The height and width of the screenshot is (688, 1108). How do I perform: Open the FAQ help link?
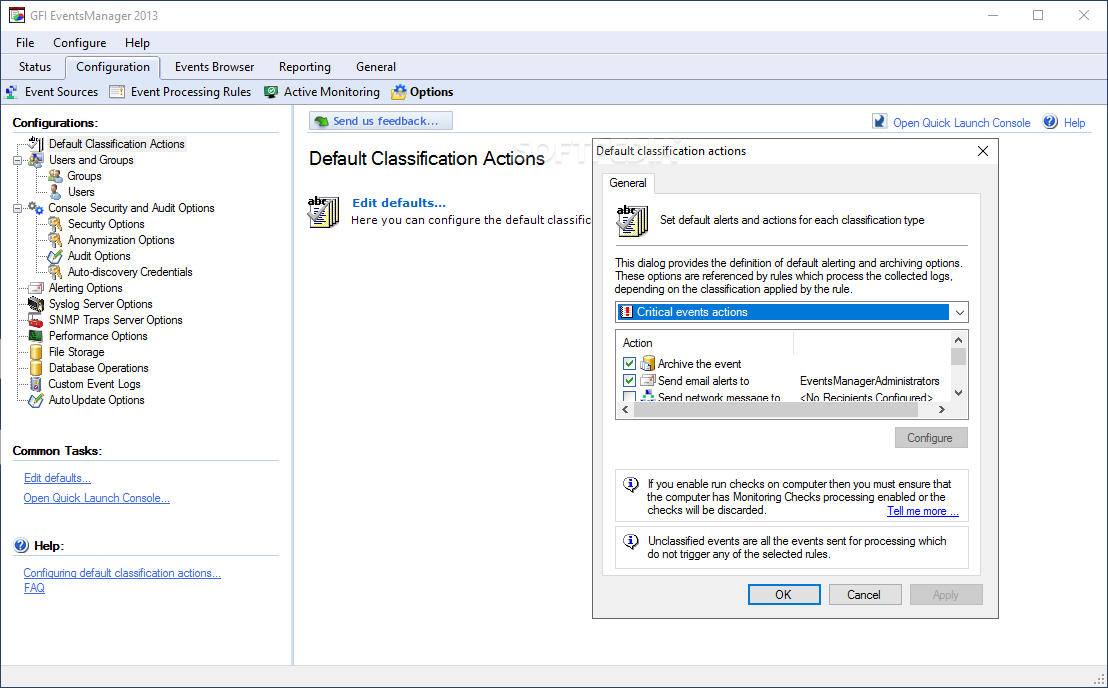pyautogui.click(x=34, y=588)
